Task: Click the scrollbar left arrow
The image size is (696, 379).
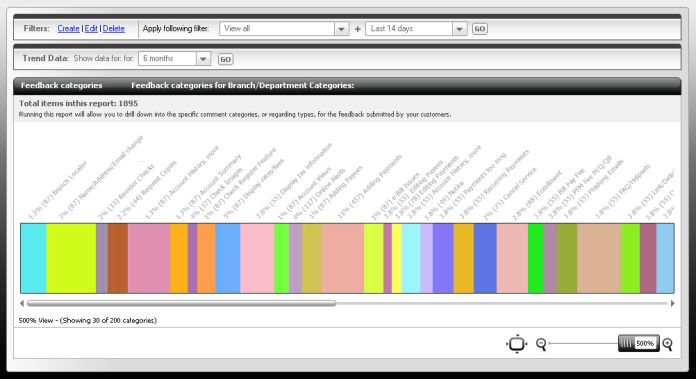Action: click(22, 303)
